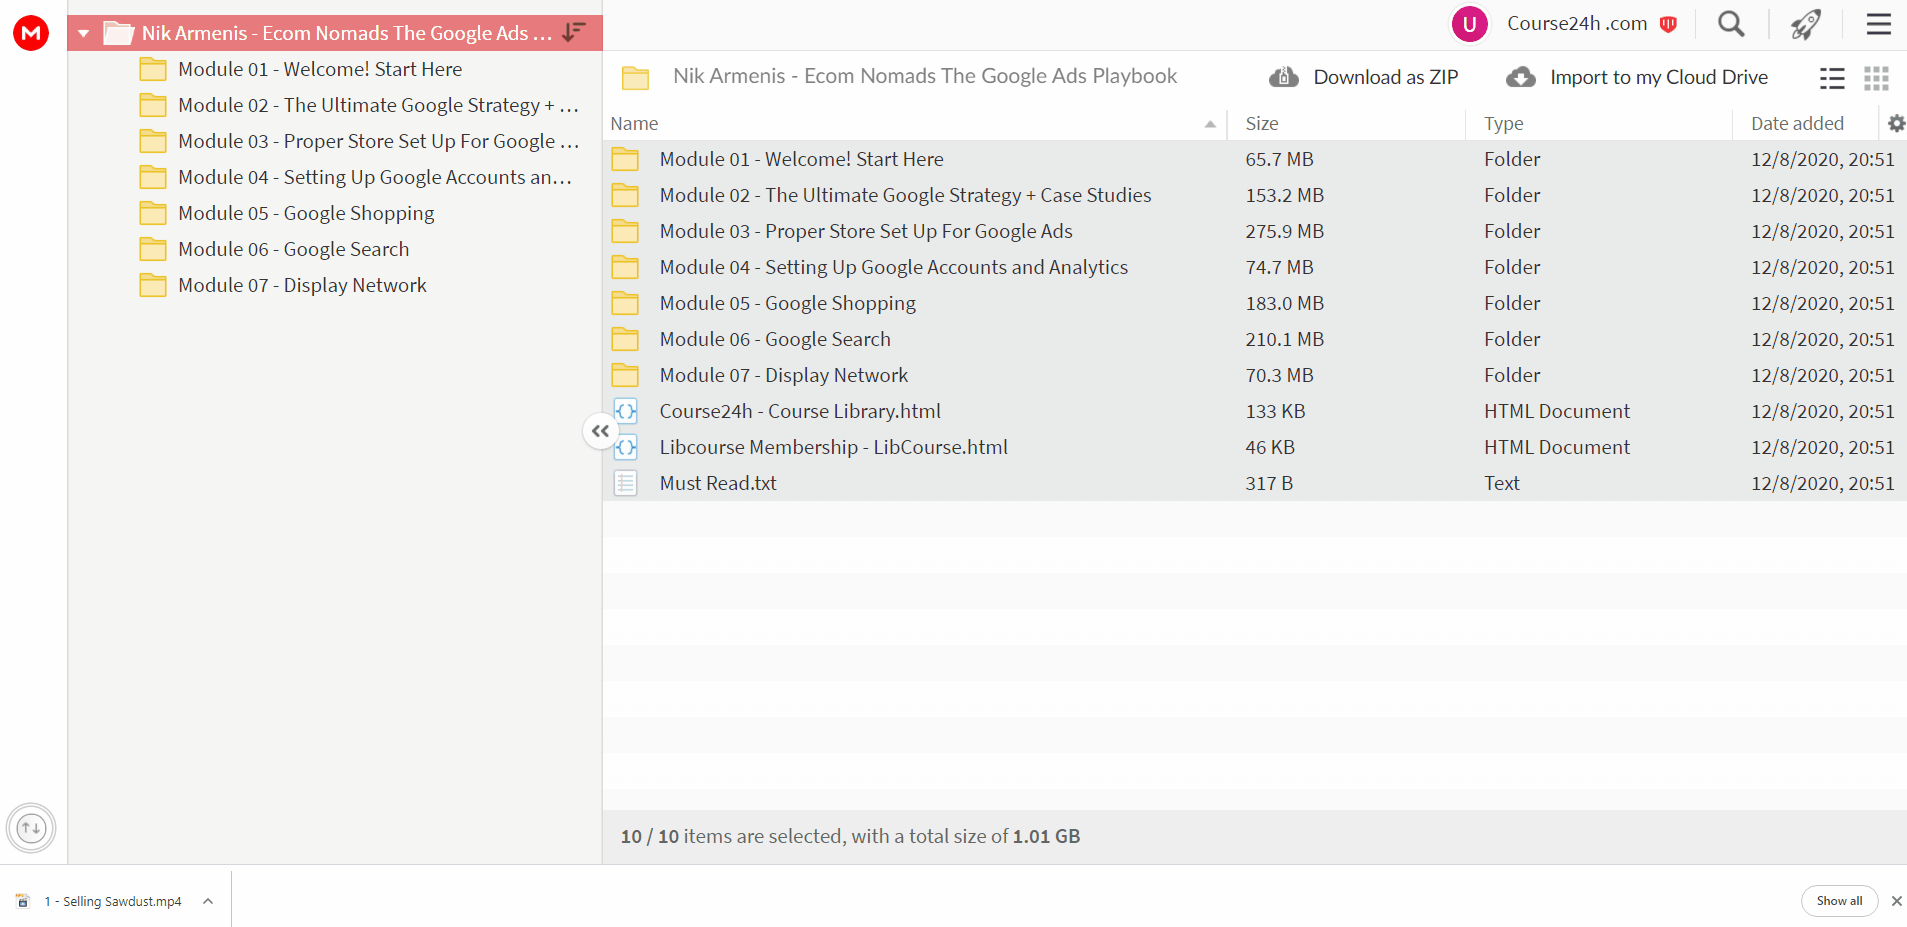Screen dimensions: 1907x927
Task: Switch to list view
Action: (x=1832, y=78)
